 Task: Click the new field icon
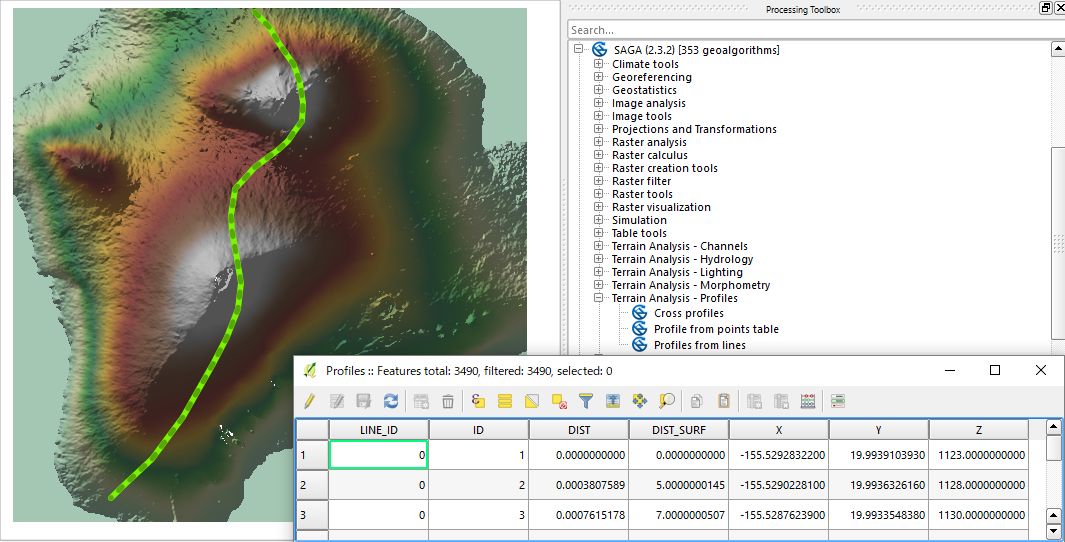tap(754, 401)
